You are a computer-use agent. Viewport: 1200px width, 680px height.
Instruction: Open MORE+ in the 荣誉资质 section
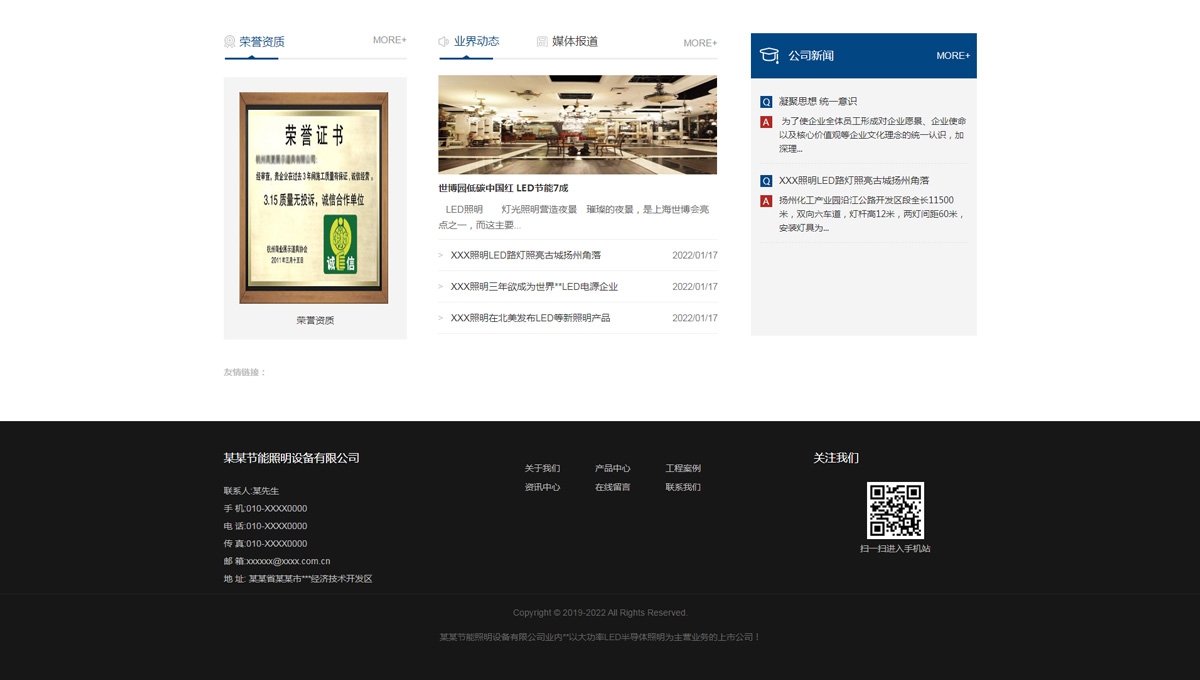pyautogui.click(x=389, y=41)
